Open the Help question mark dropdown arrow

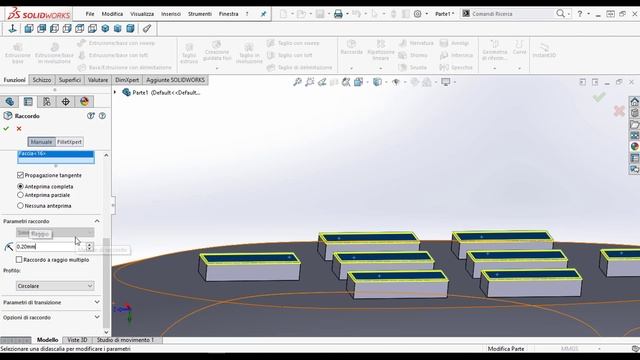(x=588, y=14)
